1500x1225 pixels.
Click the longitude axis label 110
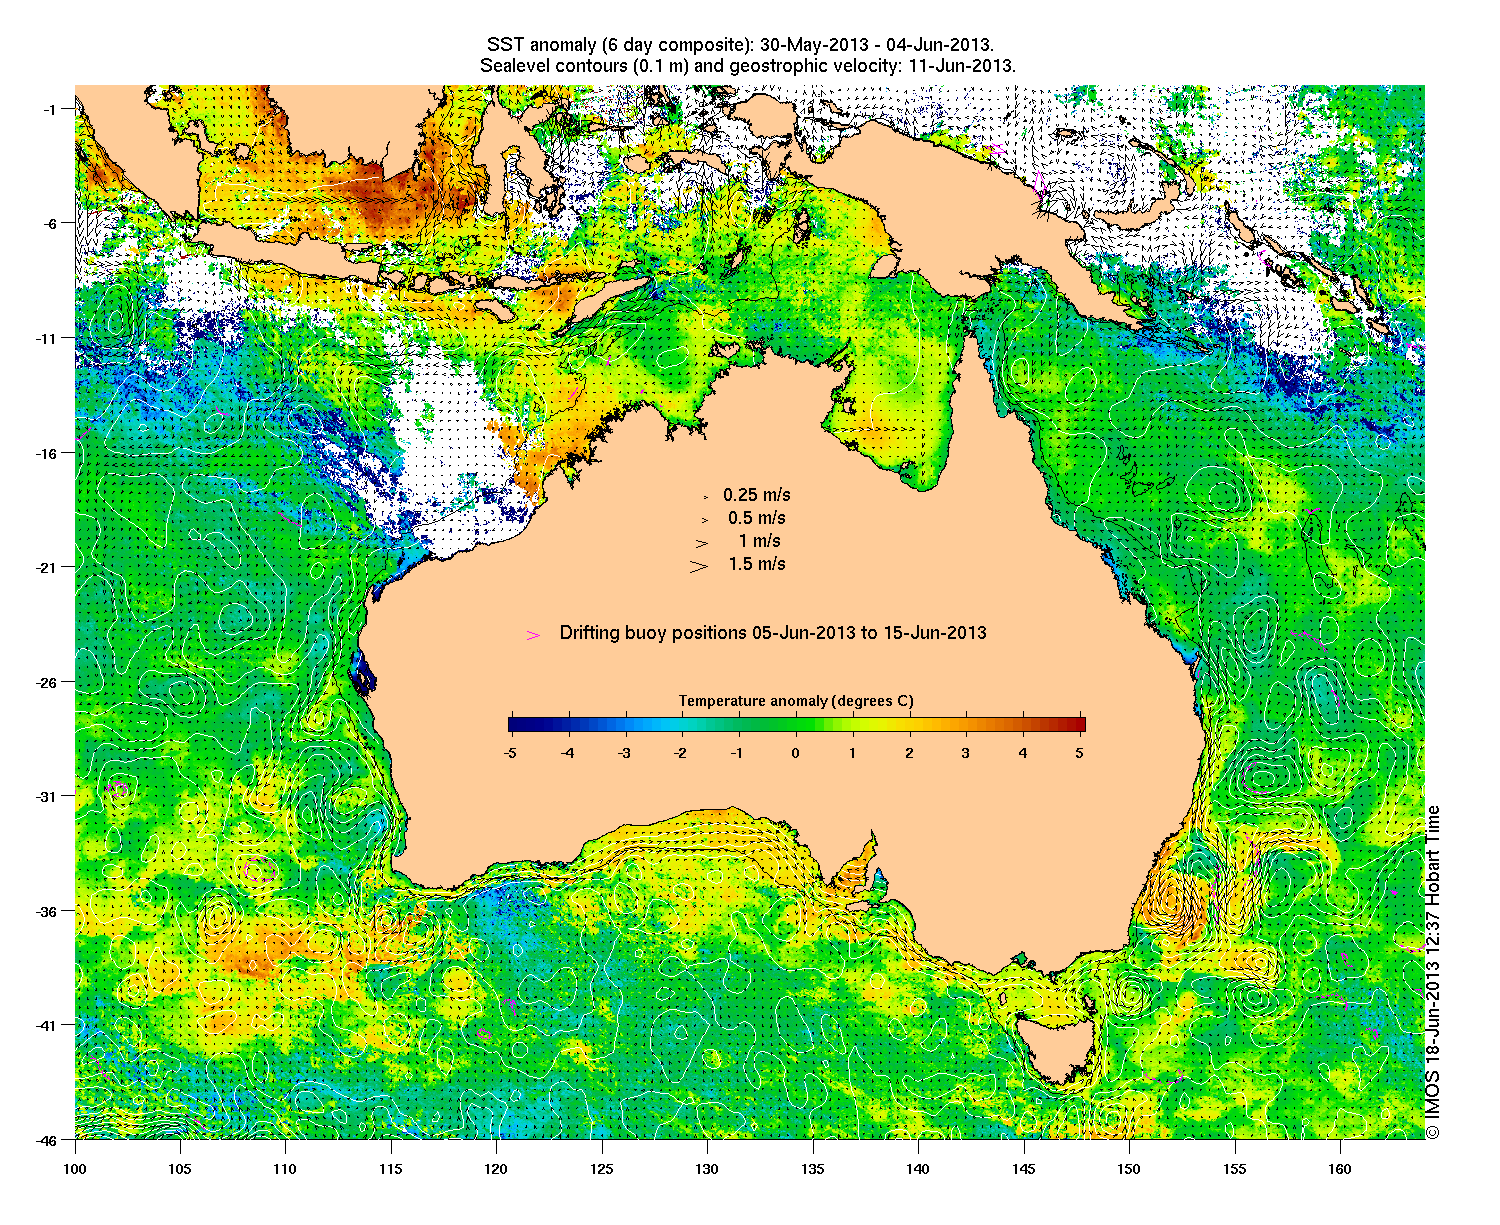click(286, 1169)
